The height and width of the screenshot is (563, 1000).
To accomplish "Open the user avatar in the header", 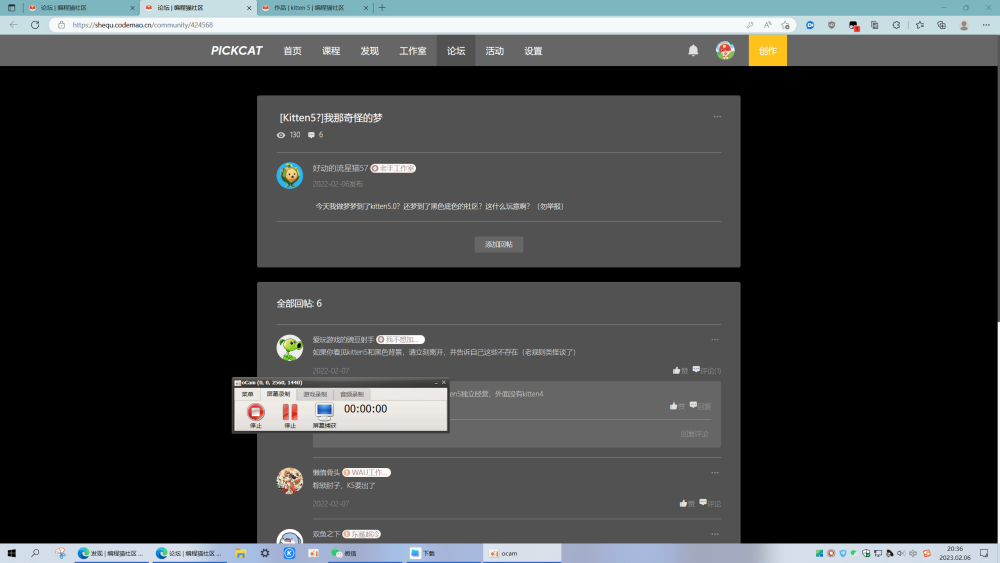I will (725, 50).
